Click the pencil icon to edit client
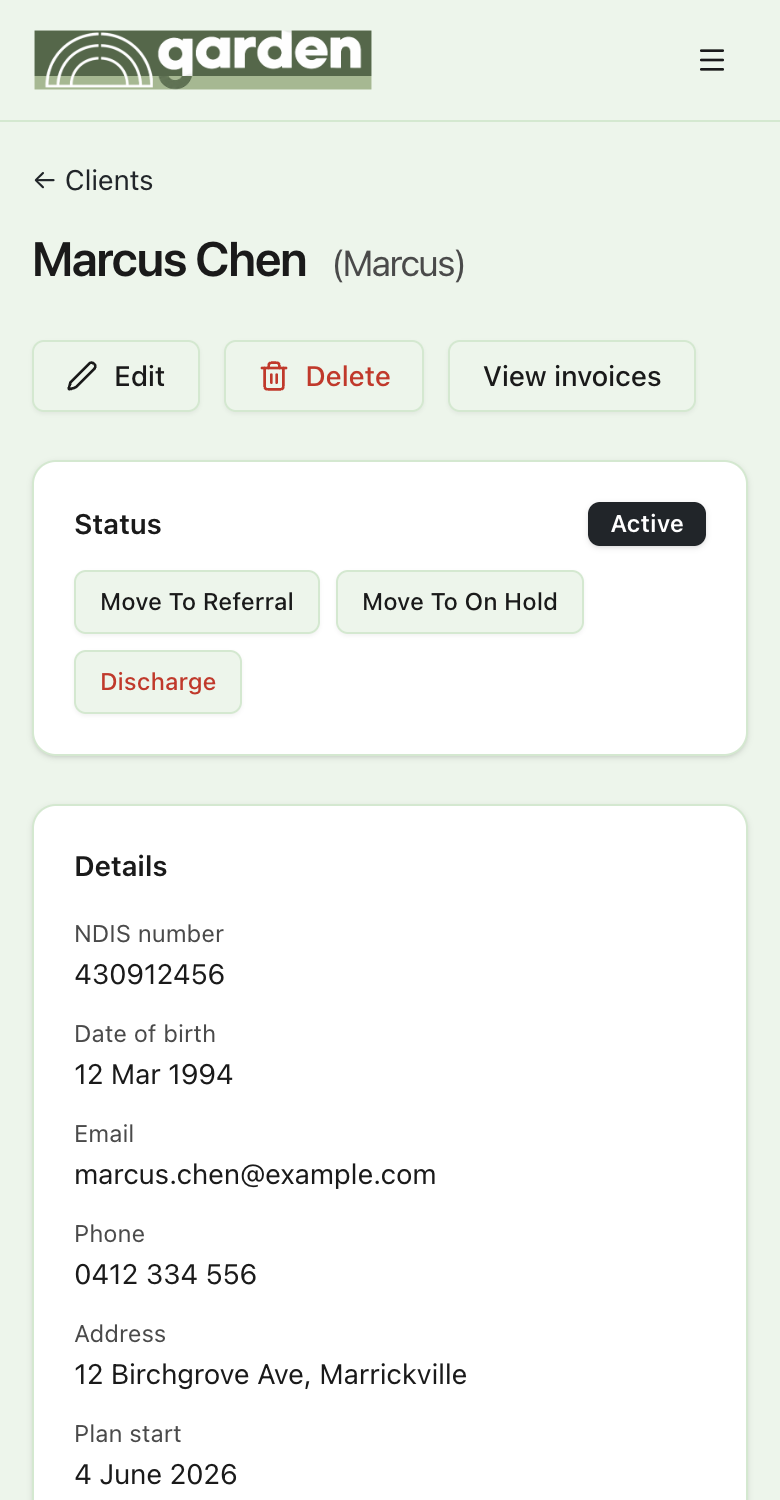This screenshot has height=1500, width=780. (x=82, y=376)
